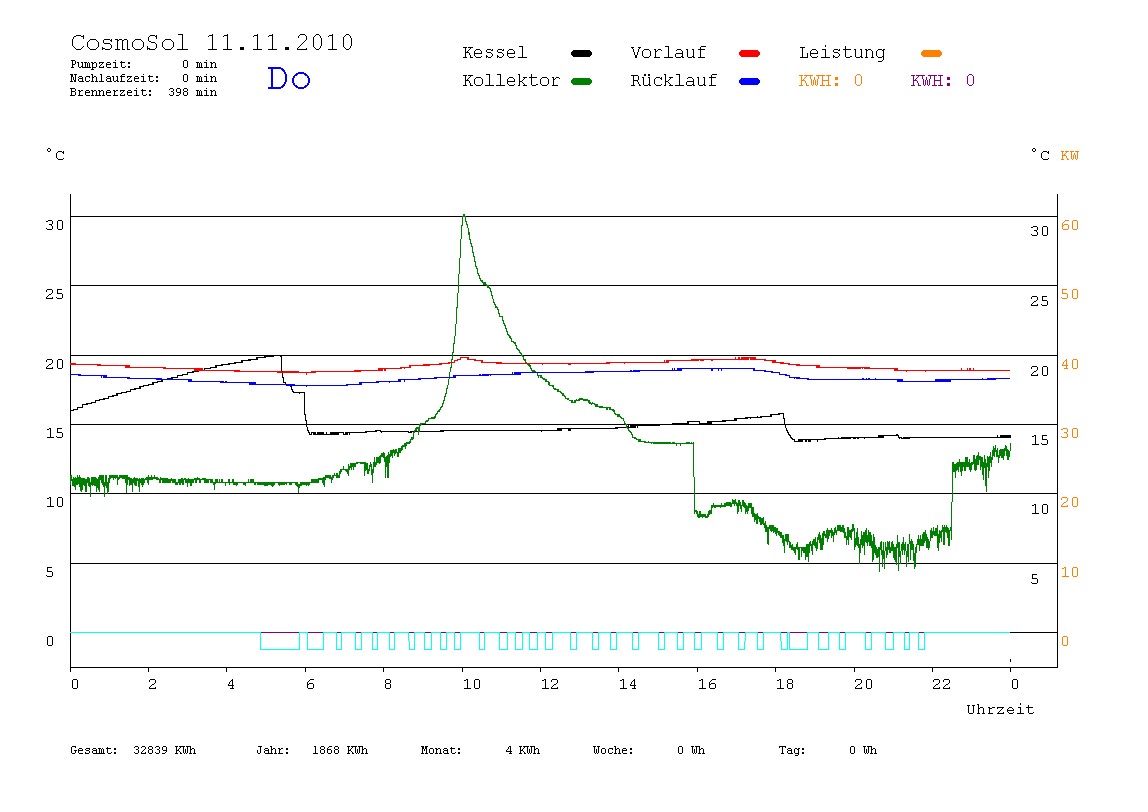Click the "0 Wh" value beside Tag
Screen dimensions: 1148x812
[863, 750]
